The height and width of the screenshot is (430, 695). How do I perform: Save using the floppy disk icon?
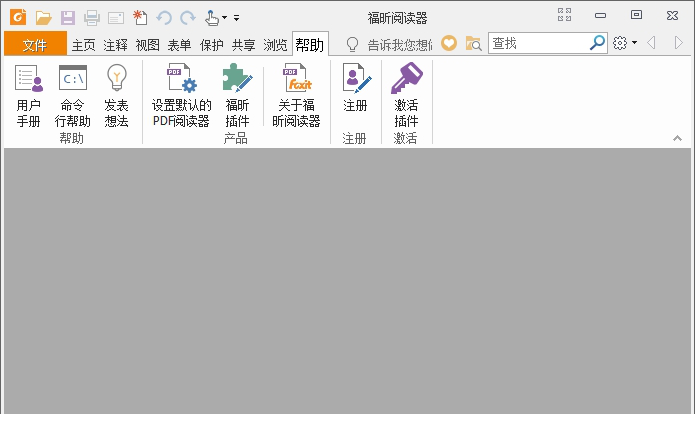(x=68, y=18)
